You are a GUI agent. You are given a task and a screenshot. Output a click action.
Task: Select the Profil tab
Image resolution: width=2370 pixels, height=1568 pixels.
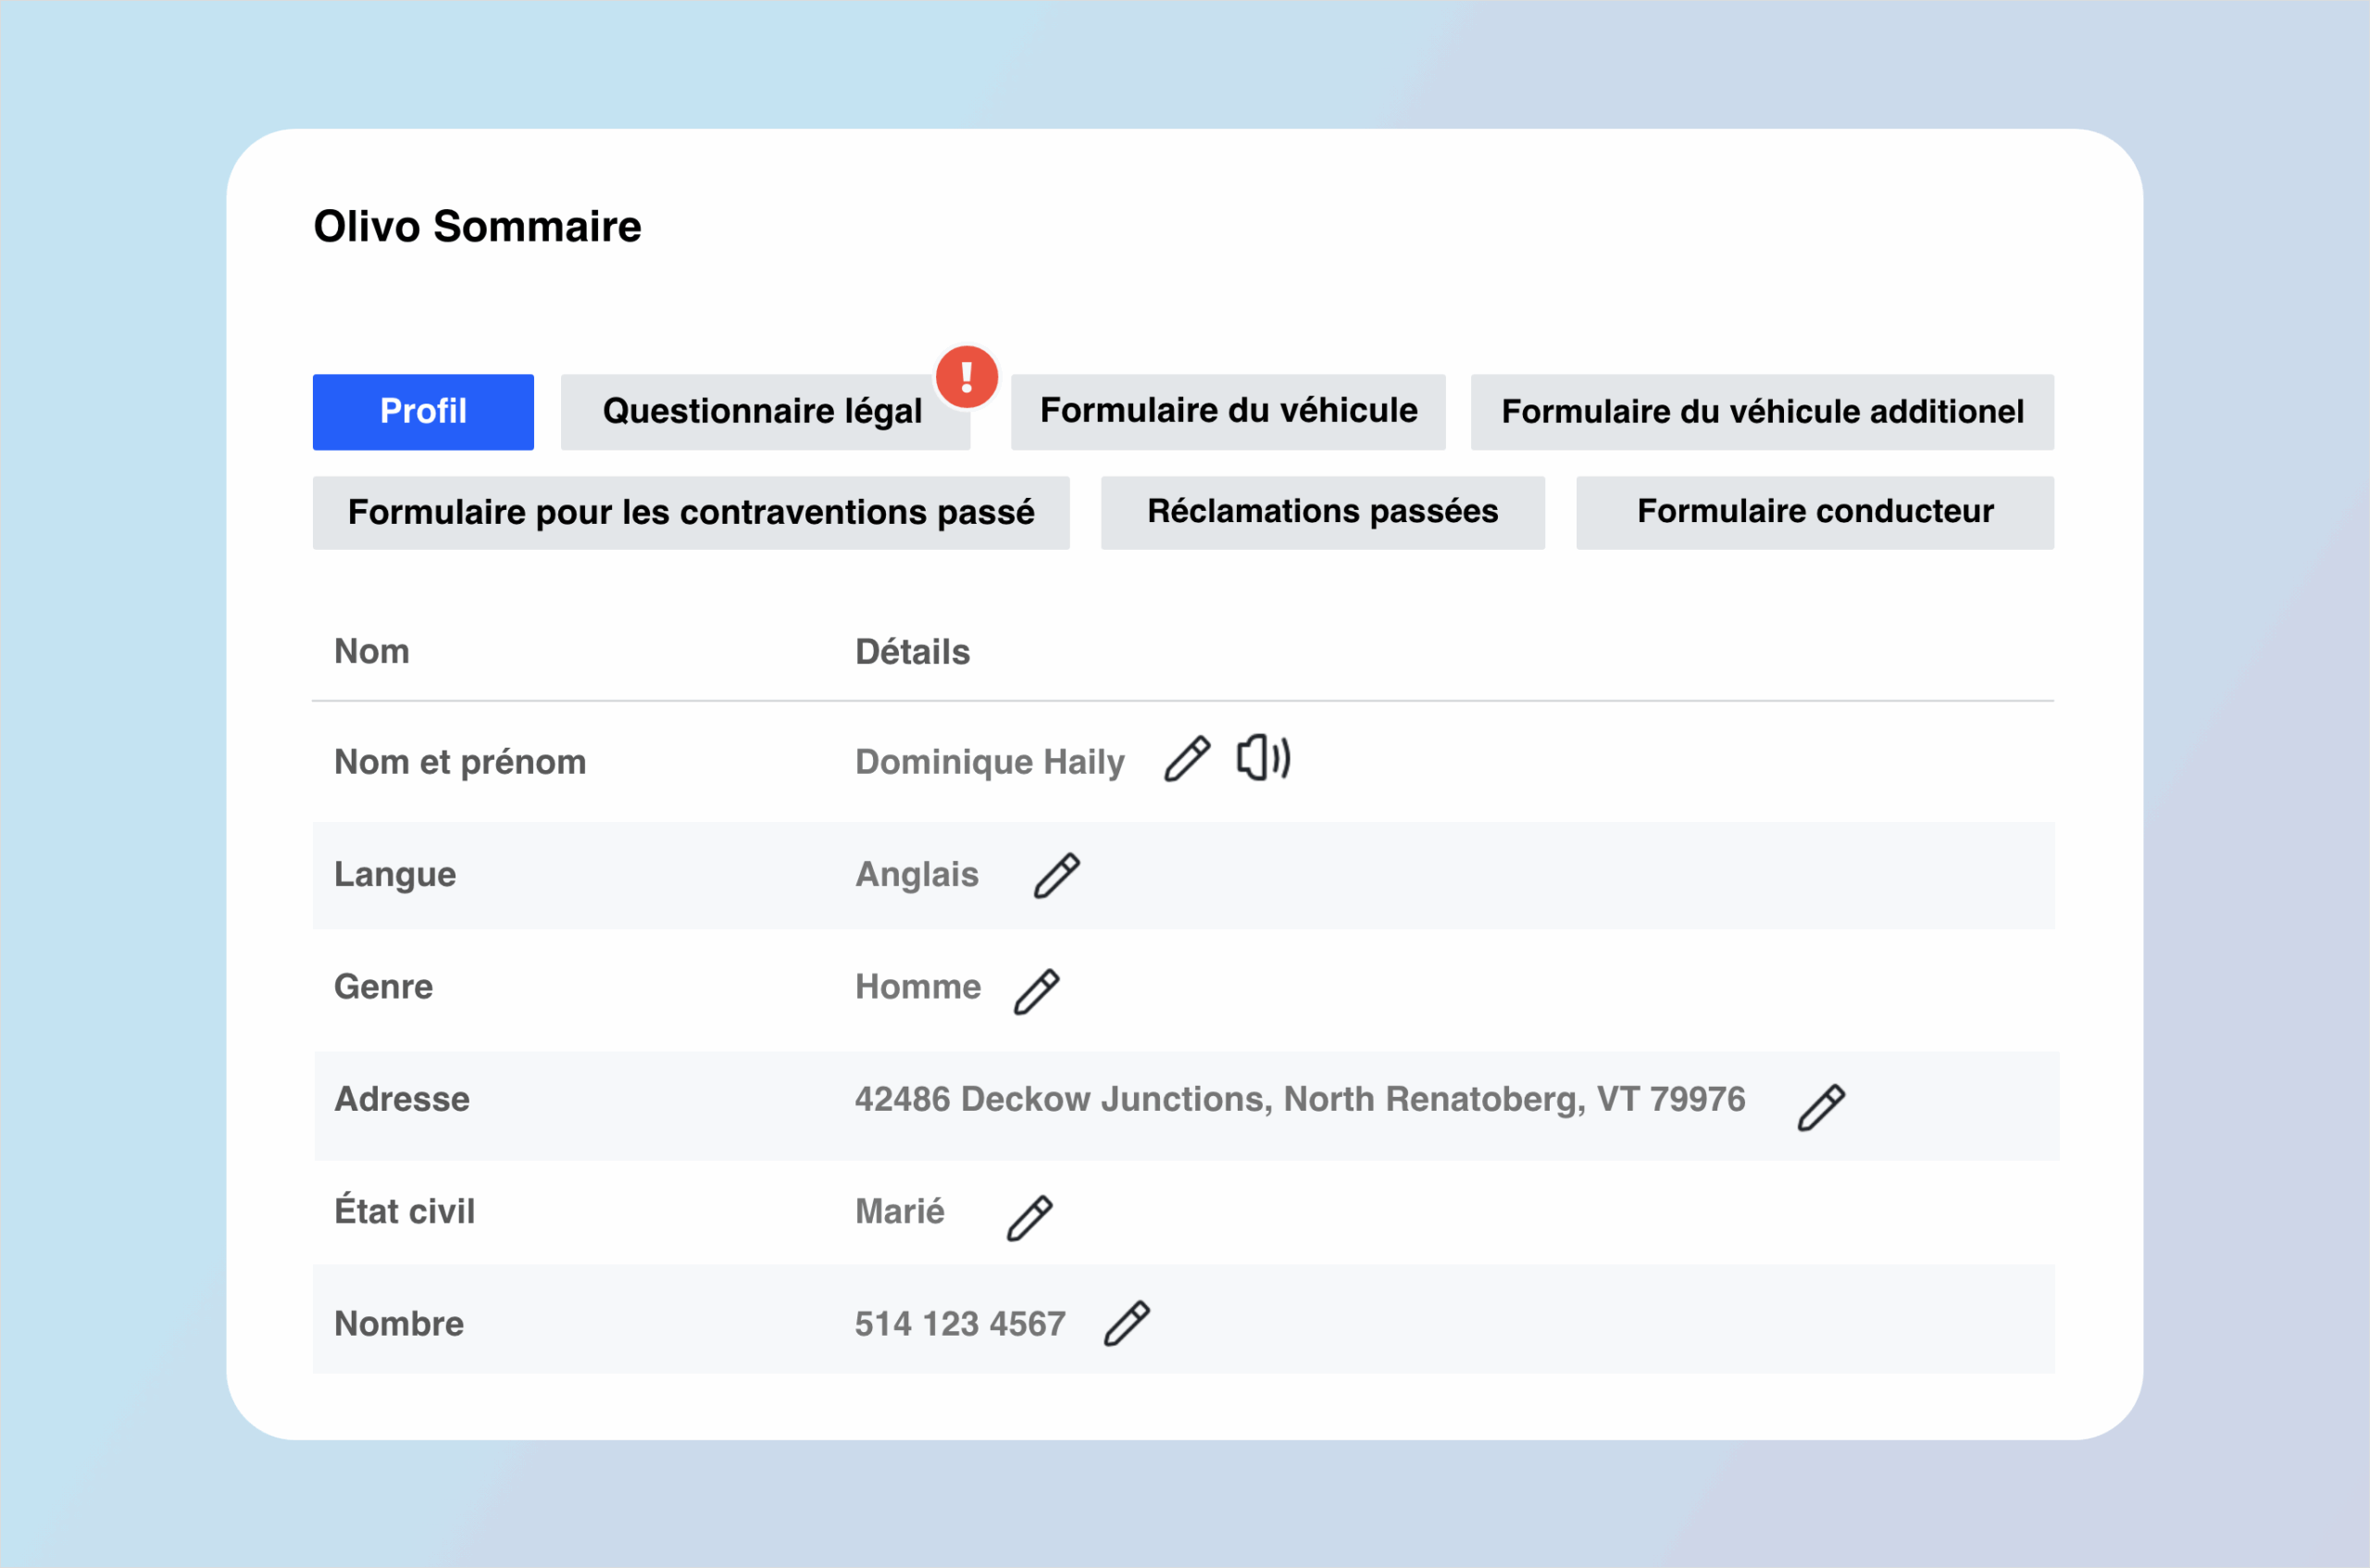[x=423, y=411]
